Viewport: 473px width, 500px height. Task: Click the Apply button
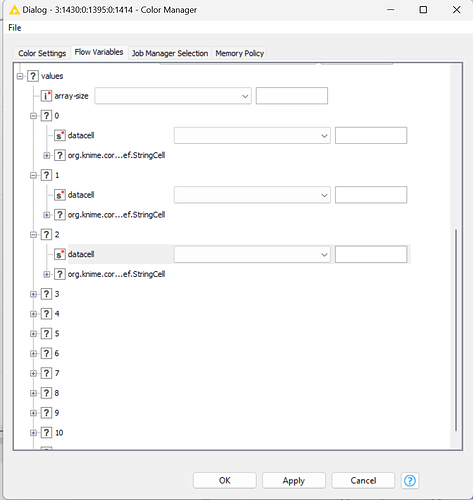294,480
